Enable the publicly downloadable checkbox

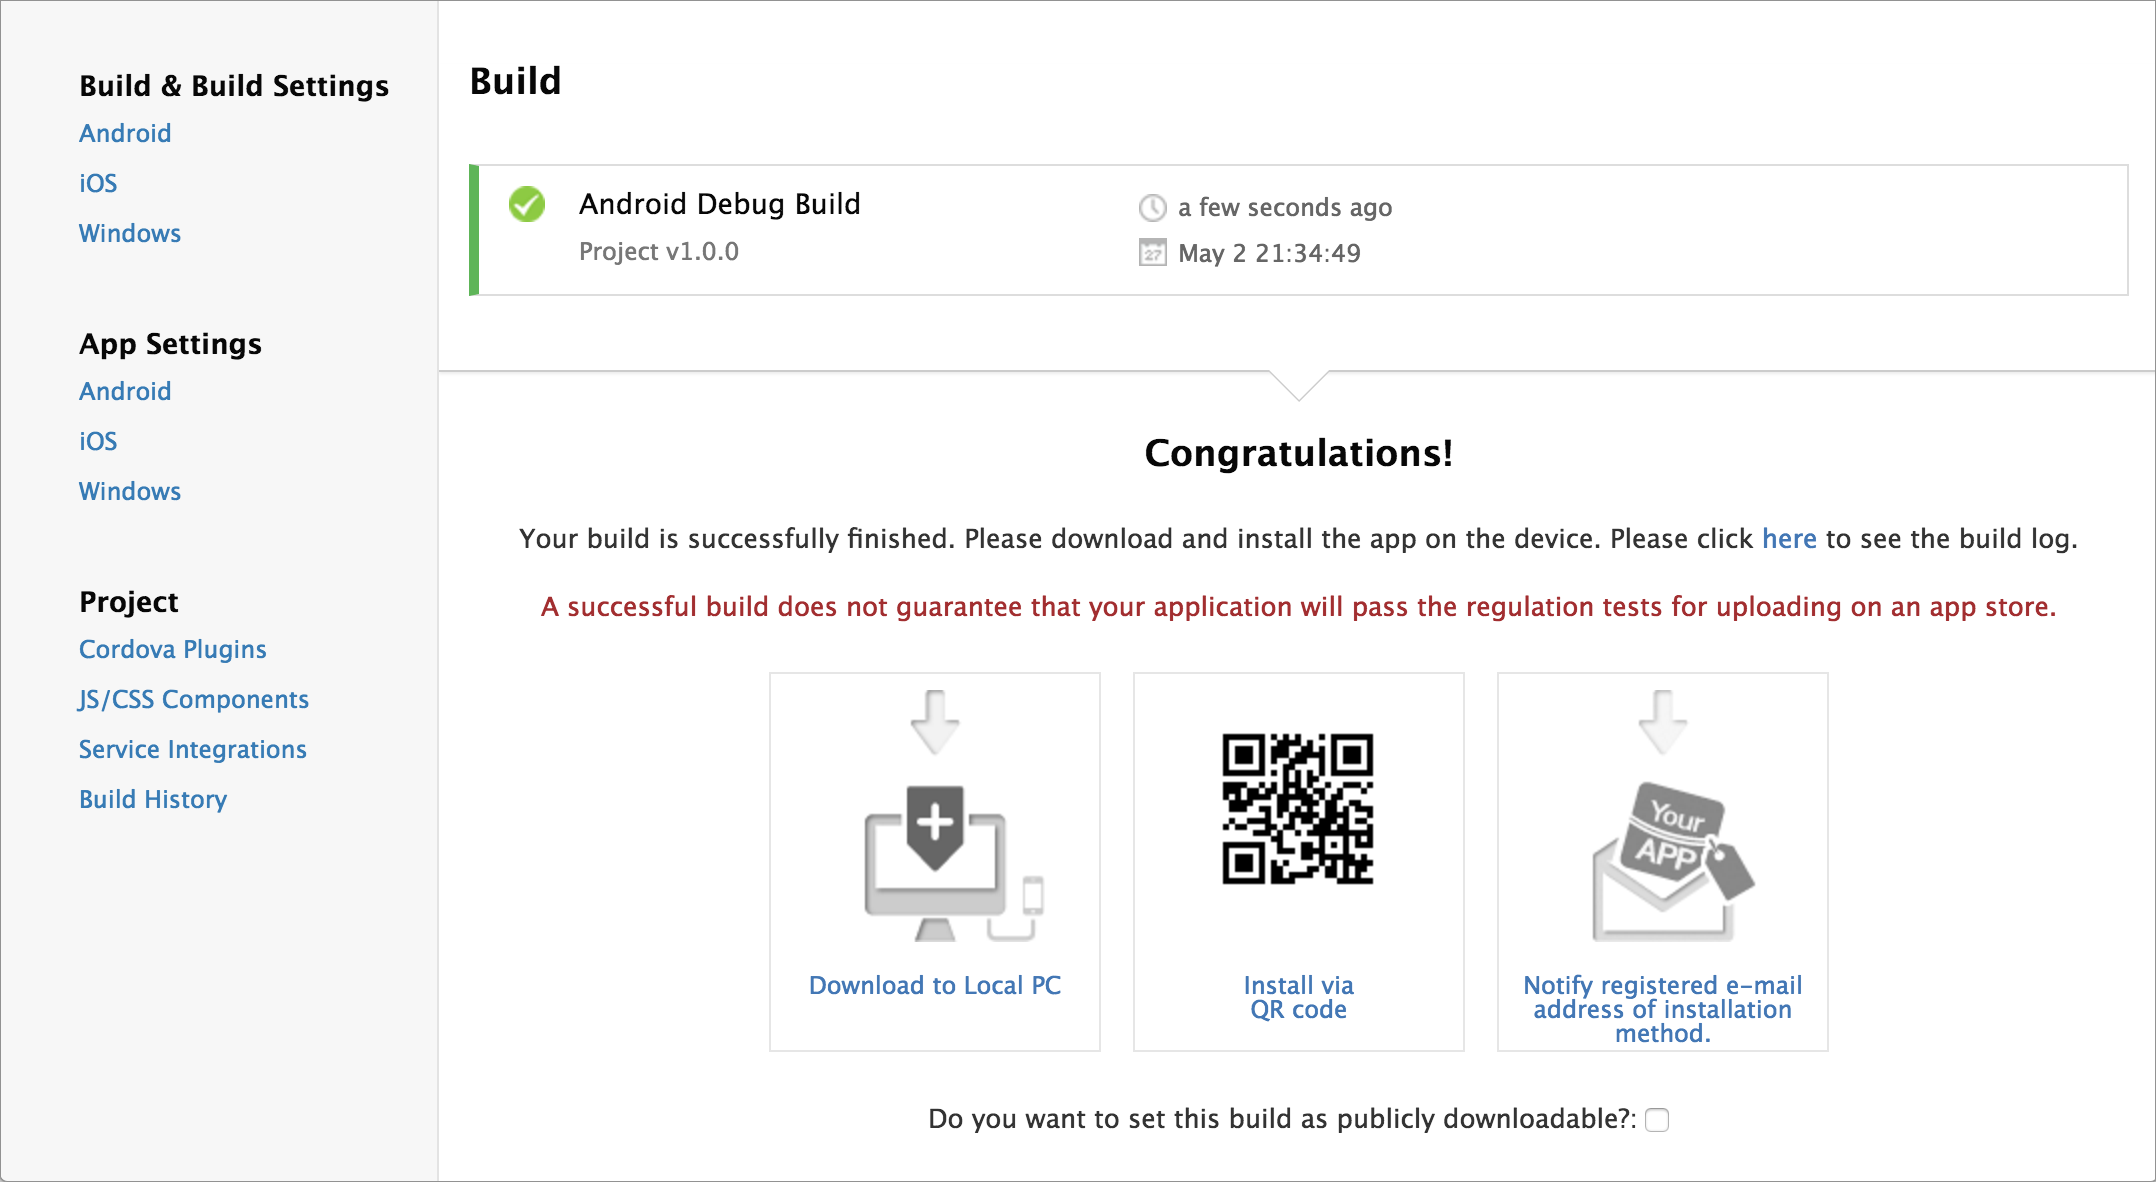coord(1657,1120)
